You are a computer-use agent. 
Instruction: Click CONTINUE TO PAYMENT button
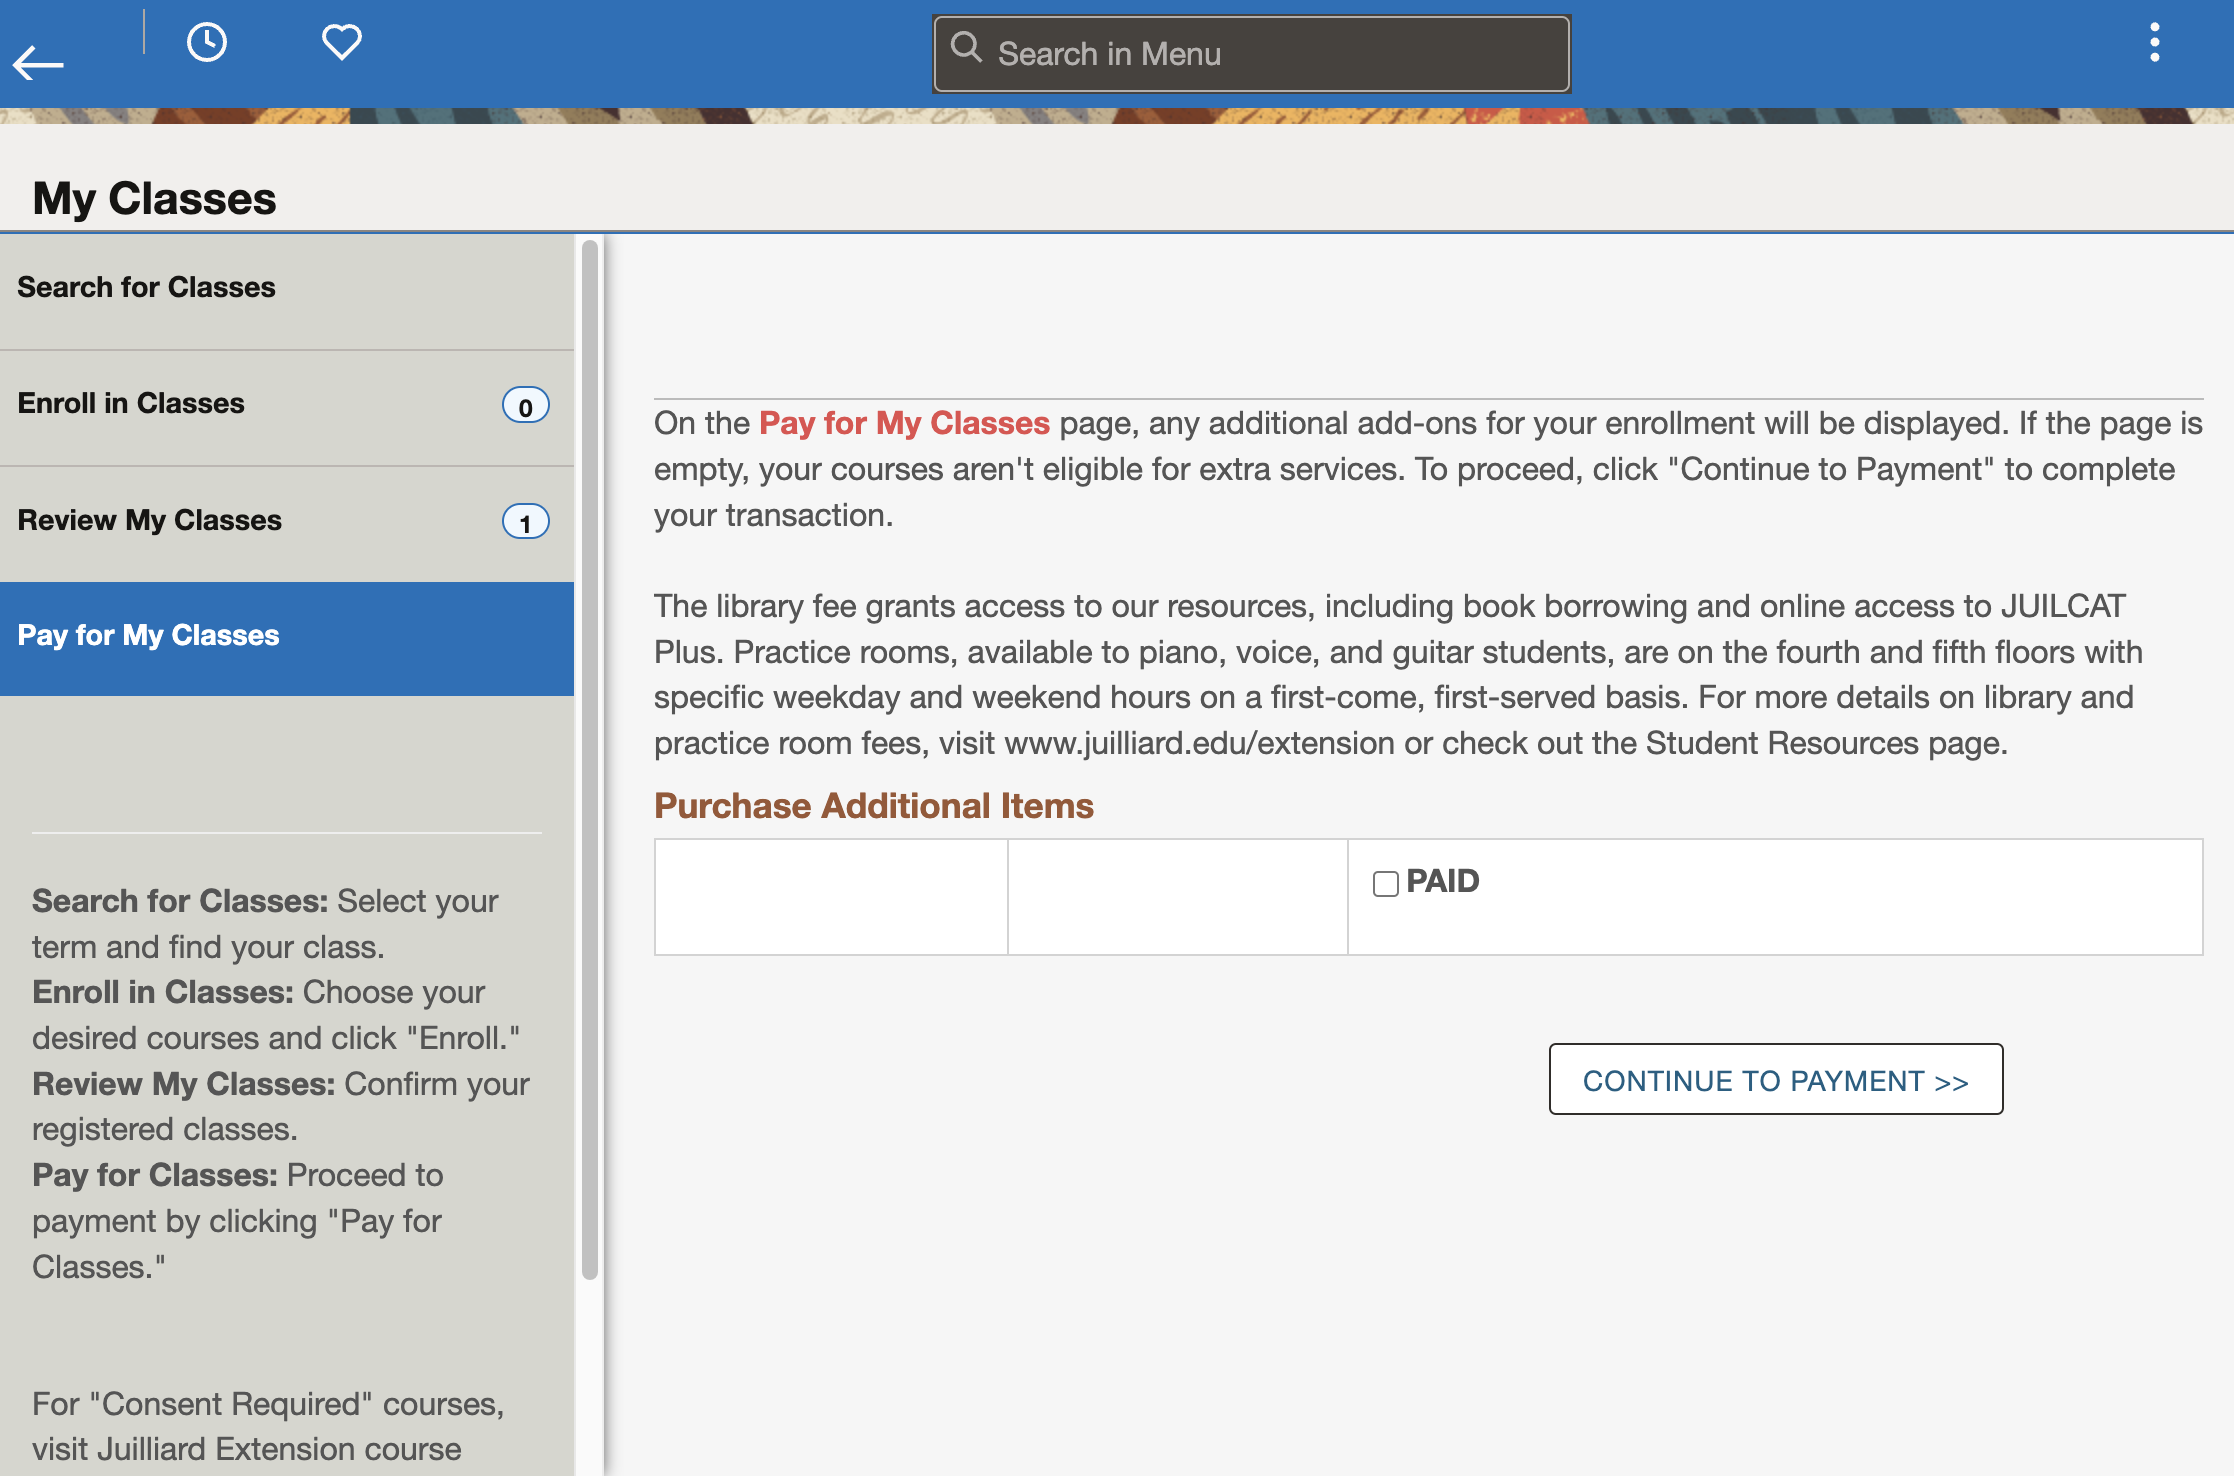click(1775, 1080)
